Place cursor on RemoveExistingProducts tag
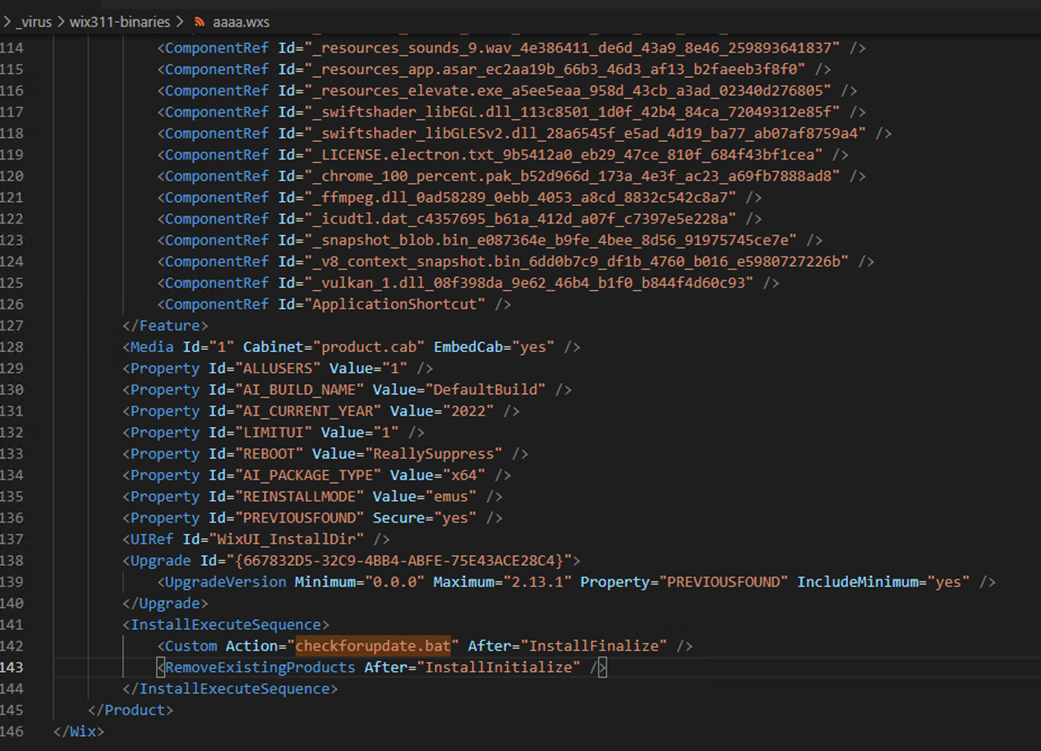 259,667
